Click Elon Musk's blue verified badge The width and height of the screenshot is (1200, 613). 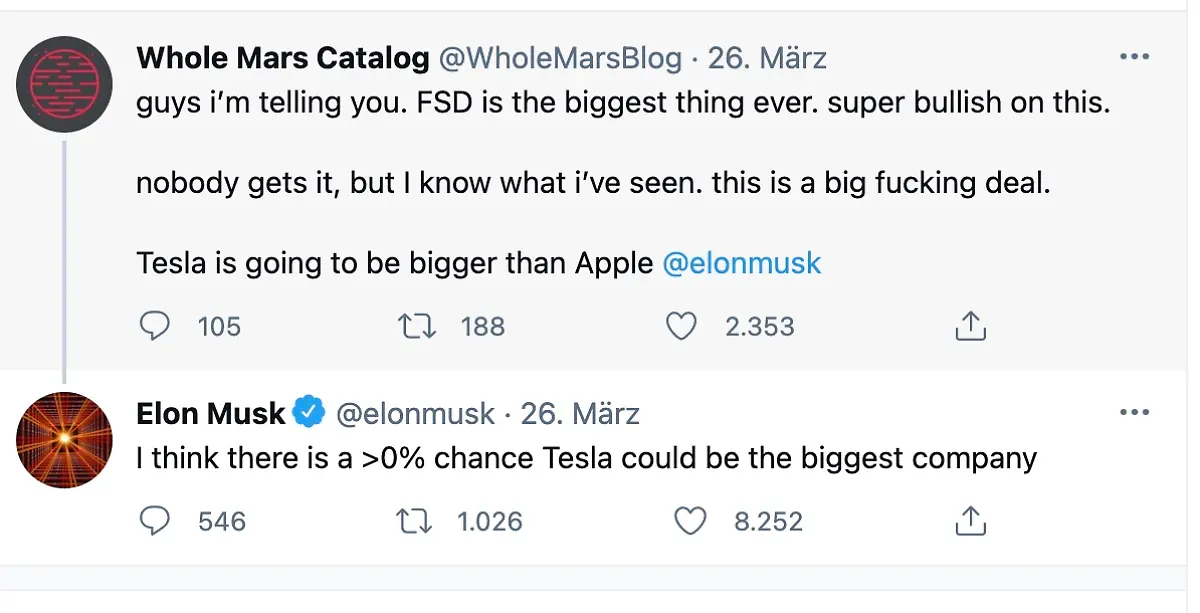coord(309,412)
